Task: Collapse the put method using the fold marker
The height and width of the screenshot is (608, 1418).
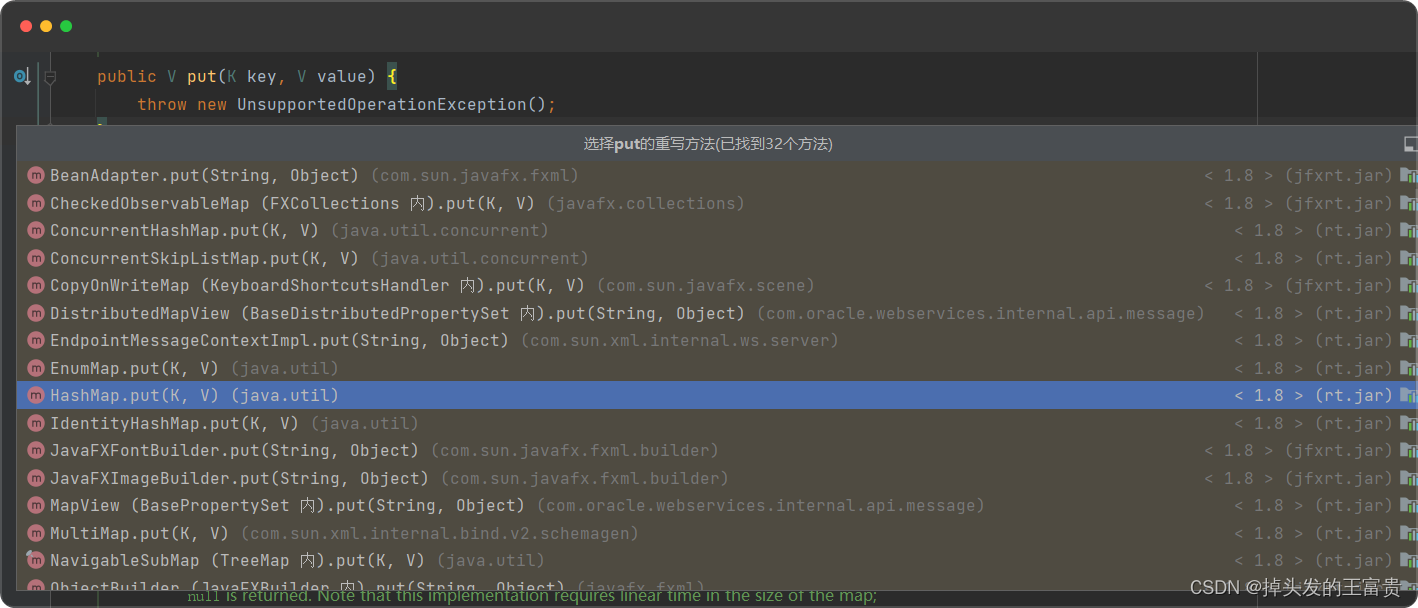Action: tap(50, 77)
